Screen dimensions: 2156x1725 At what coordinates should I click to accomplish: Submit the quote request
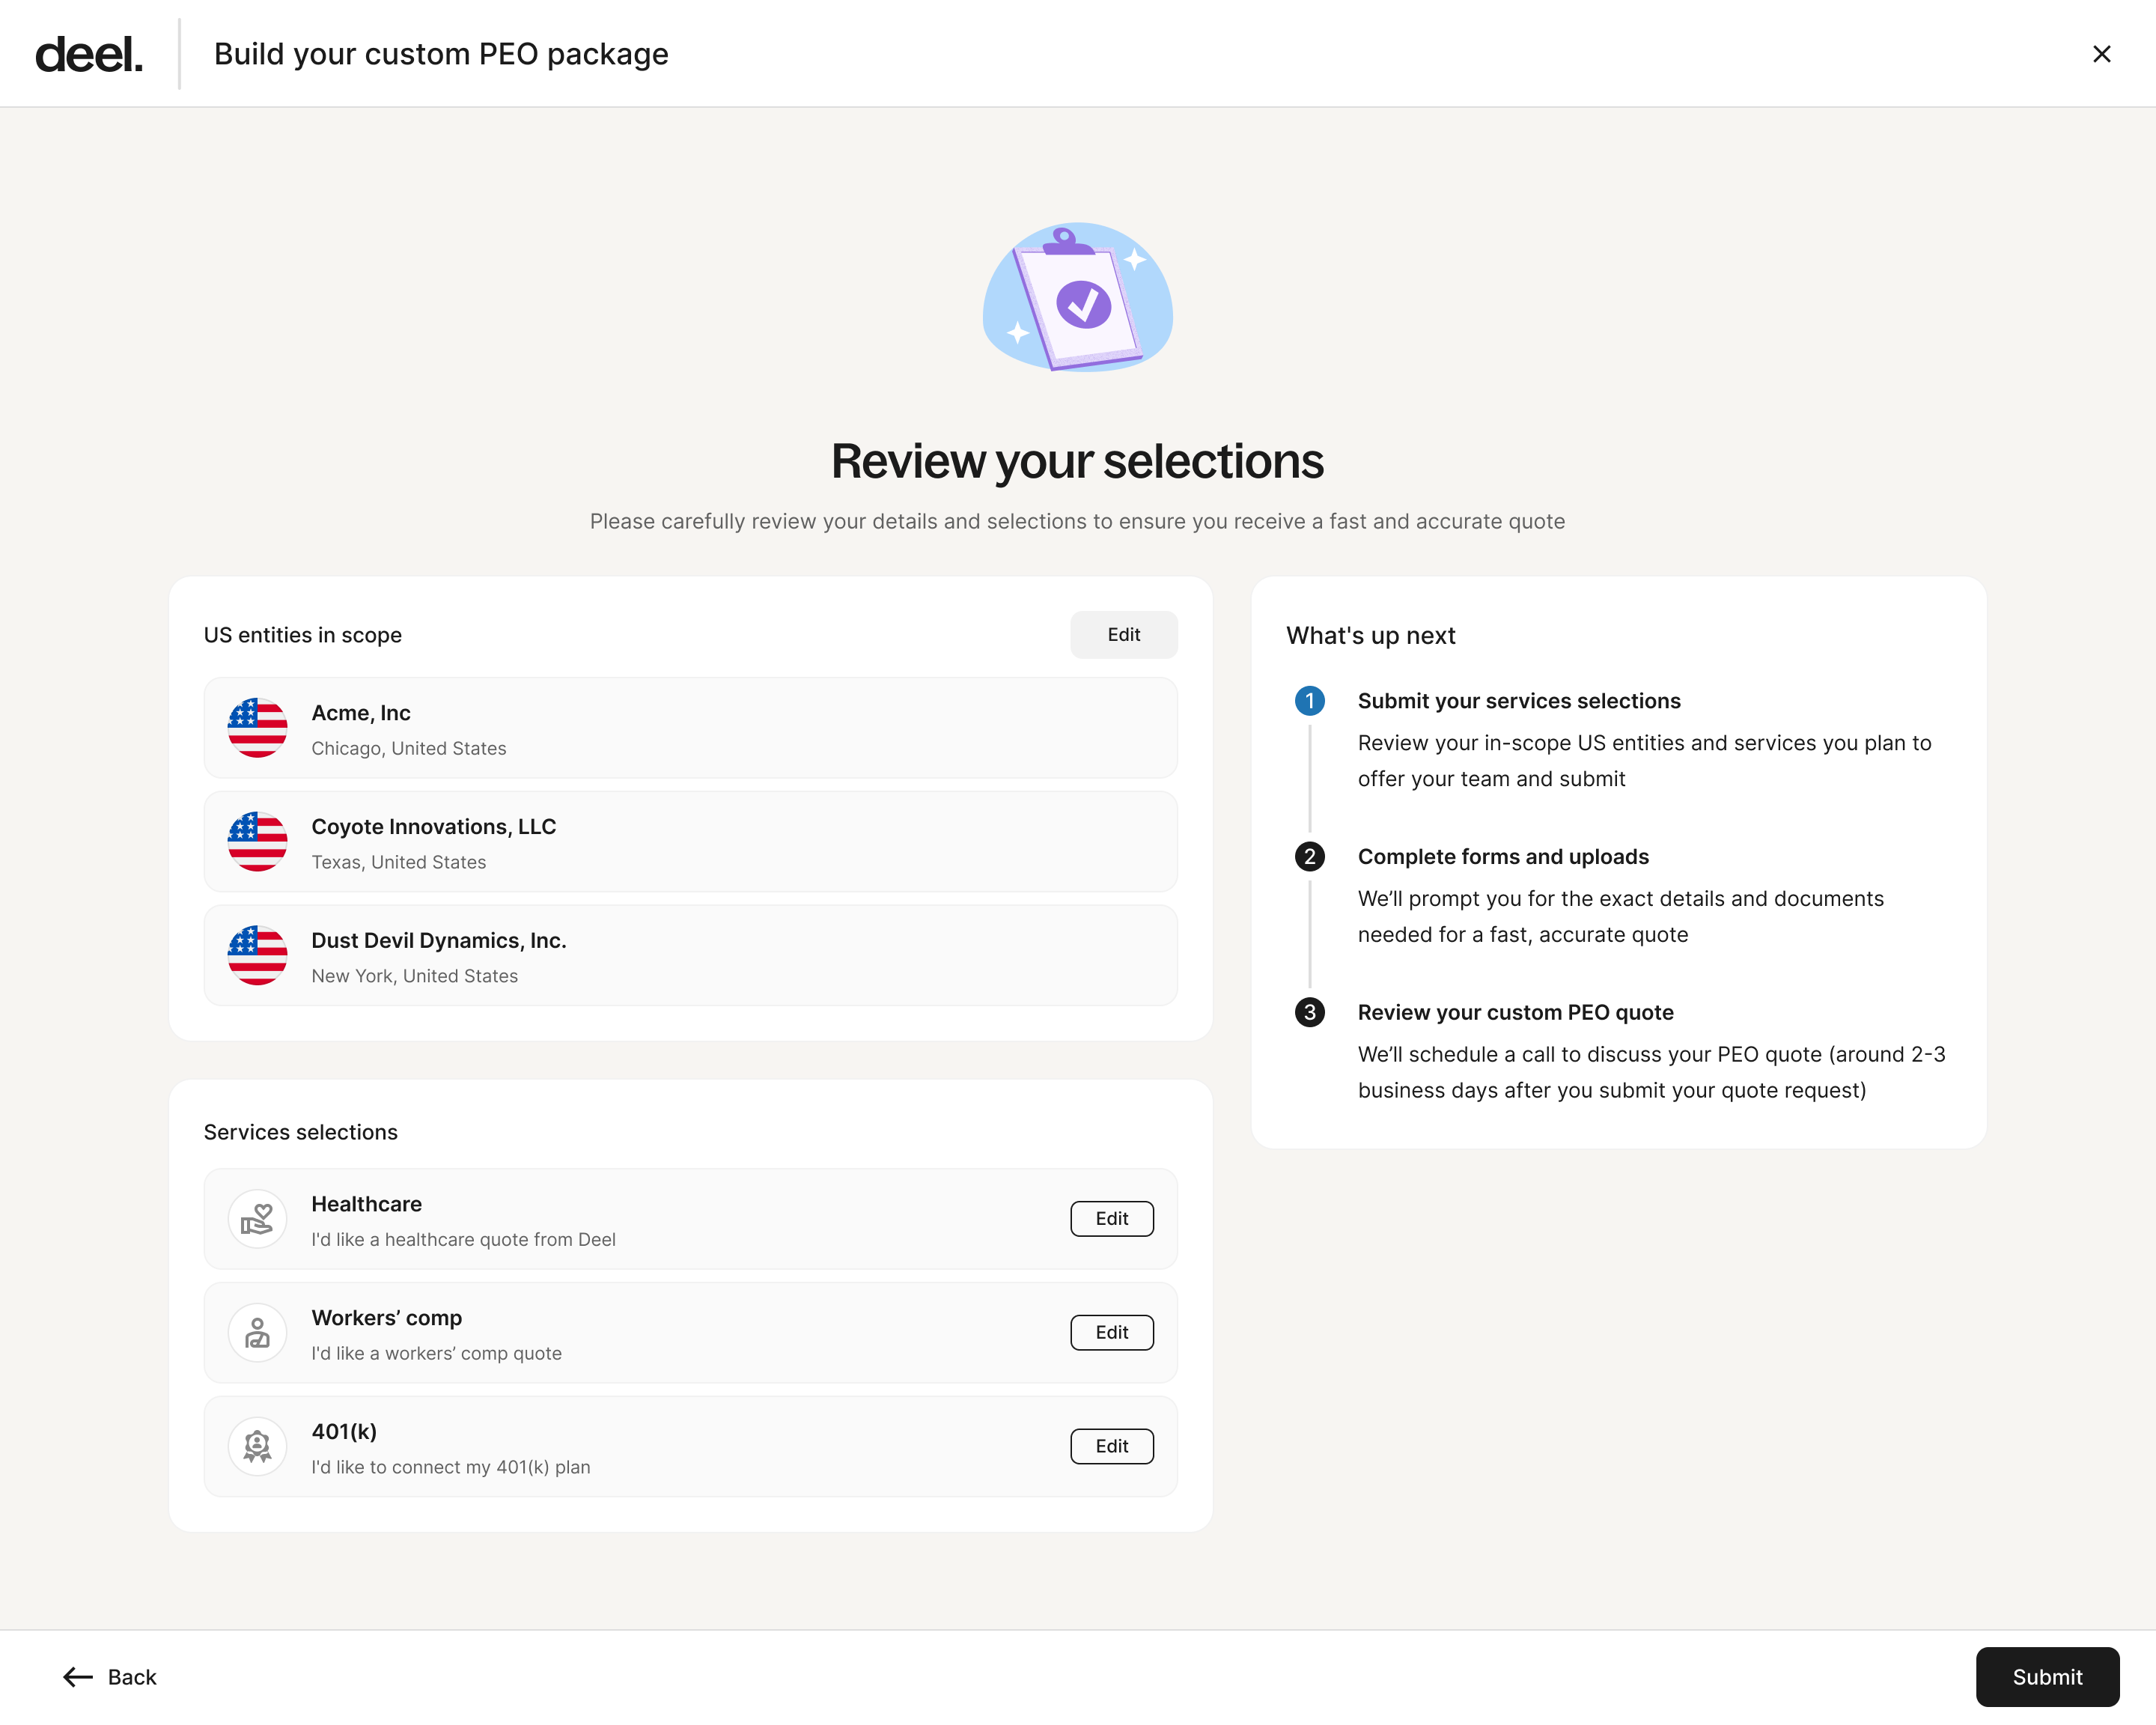click(x=2046, y=1677)
